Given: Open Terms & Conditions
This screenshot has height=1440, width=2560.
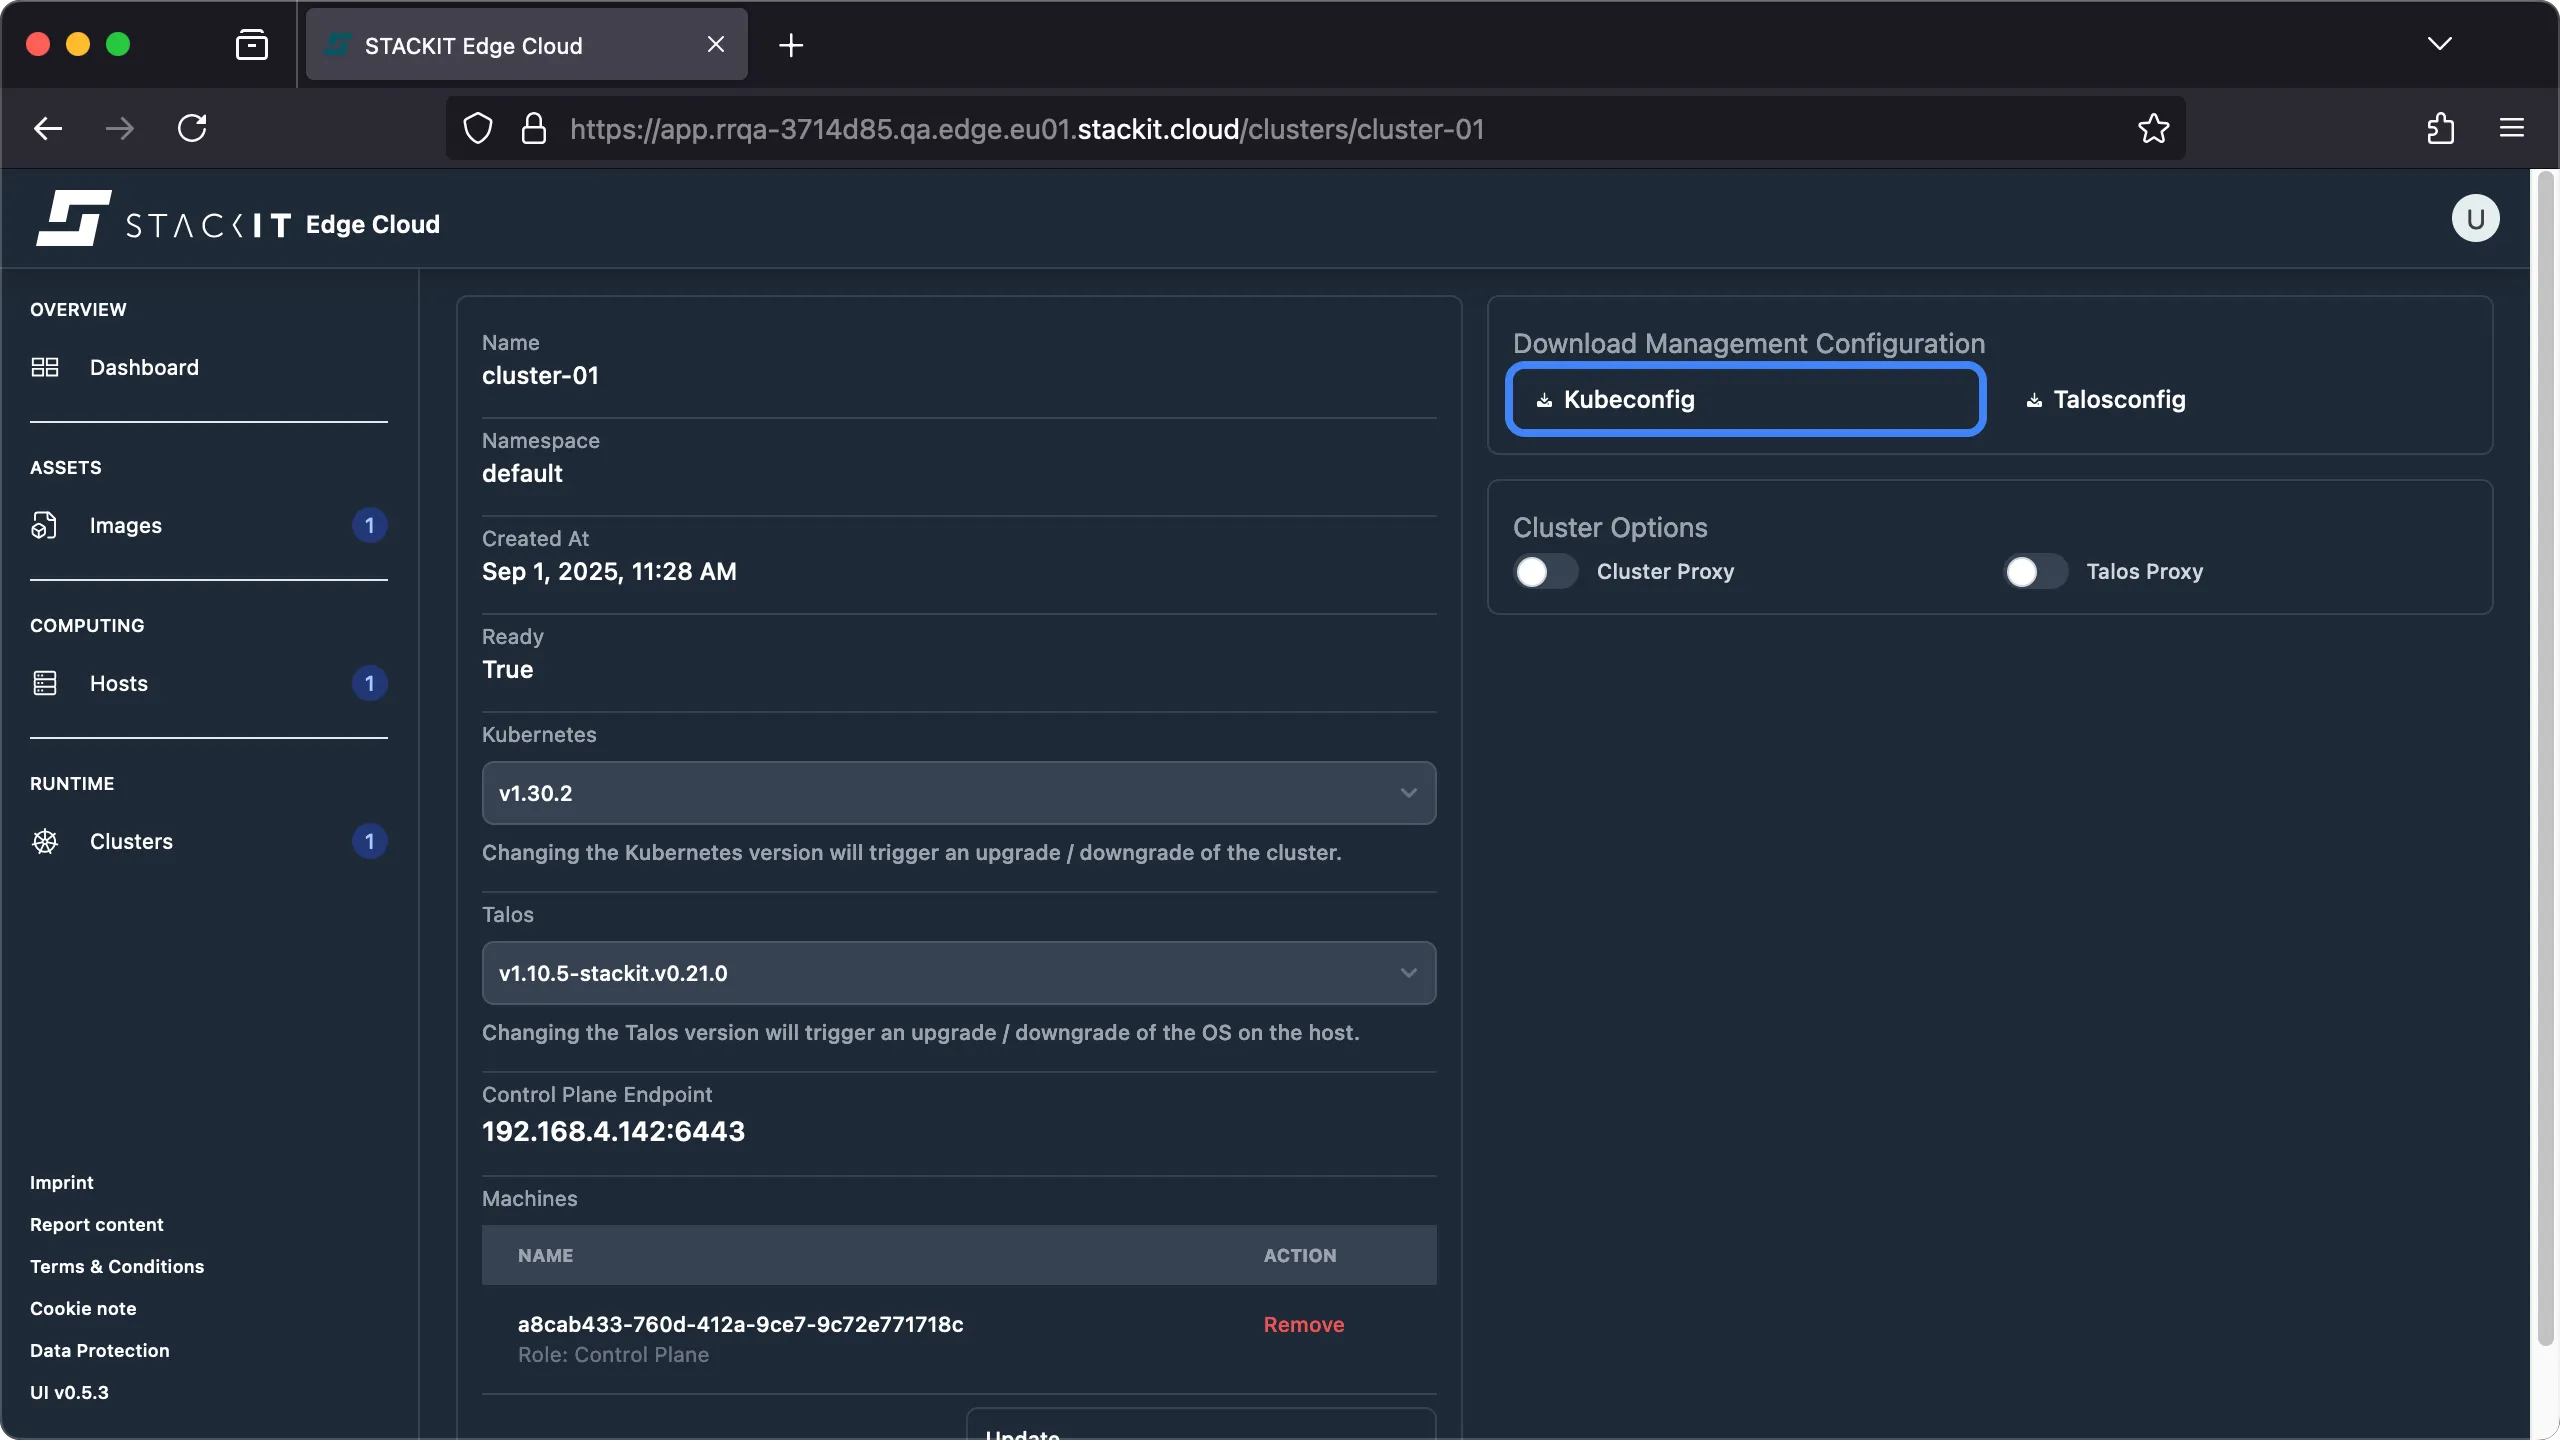Looking at the screenshot, I should [x=116, y=1266].
